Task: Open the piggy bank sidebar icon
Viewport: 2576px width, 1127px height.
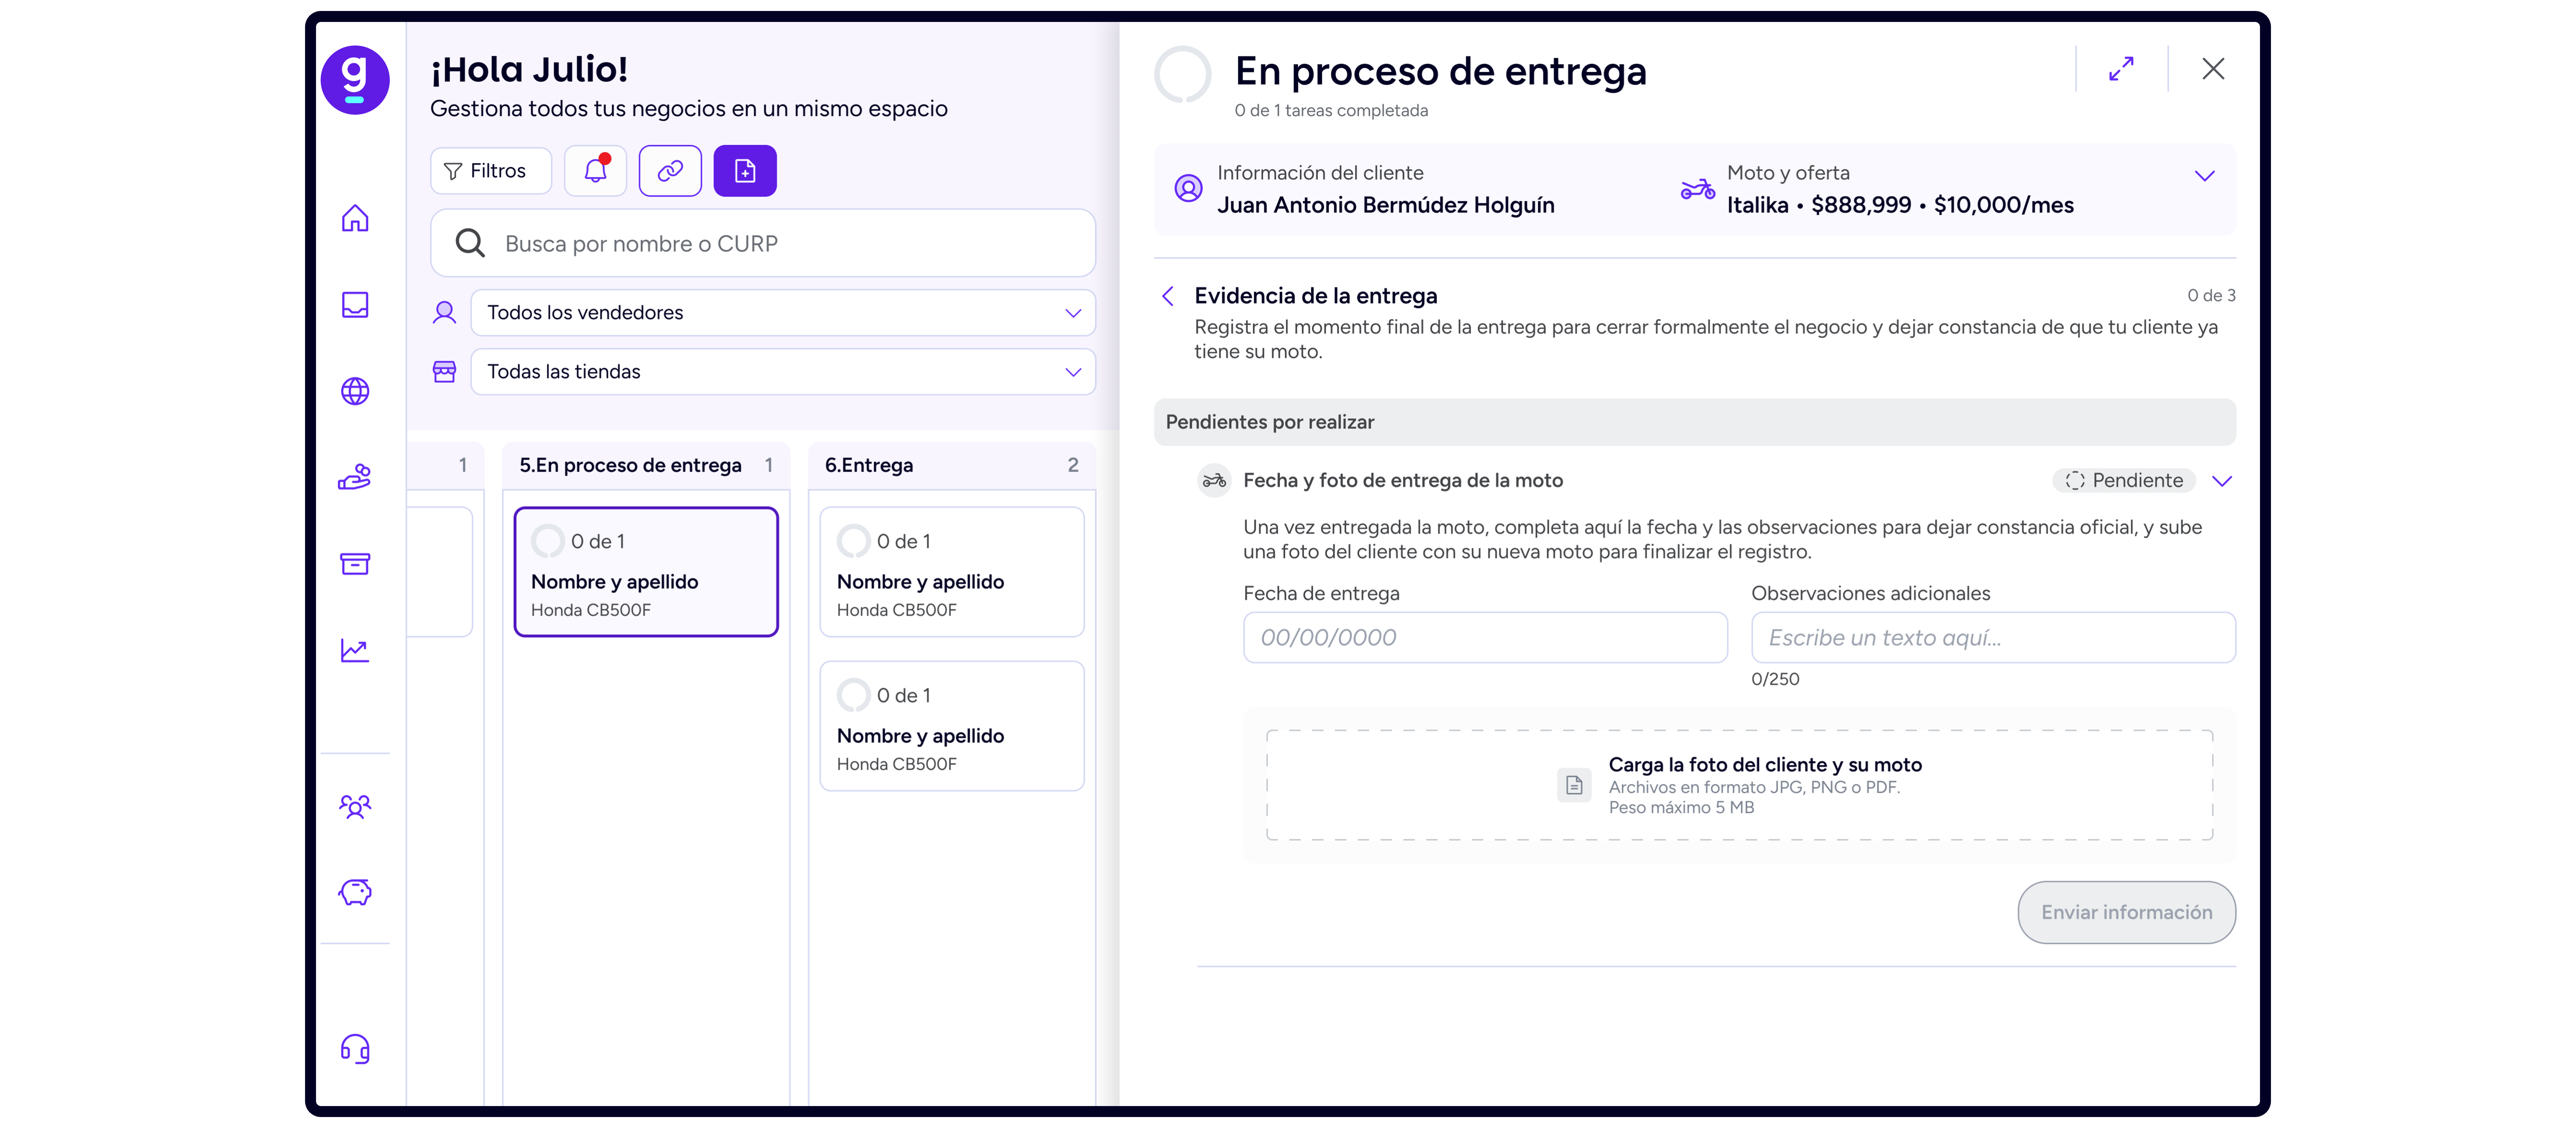Action: pyautogui.click(x=355, y=892)
